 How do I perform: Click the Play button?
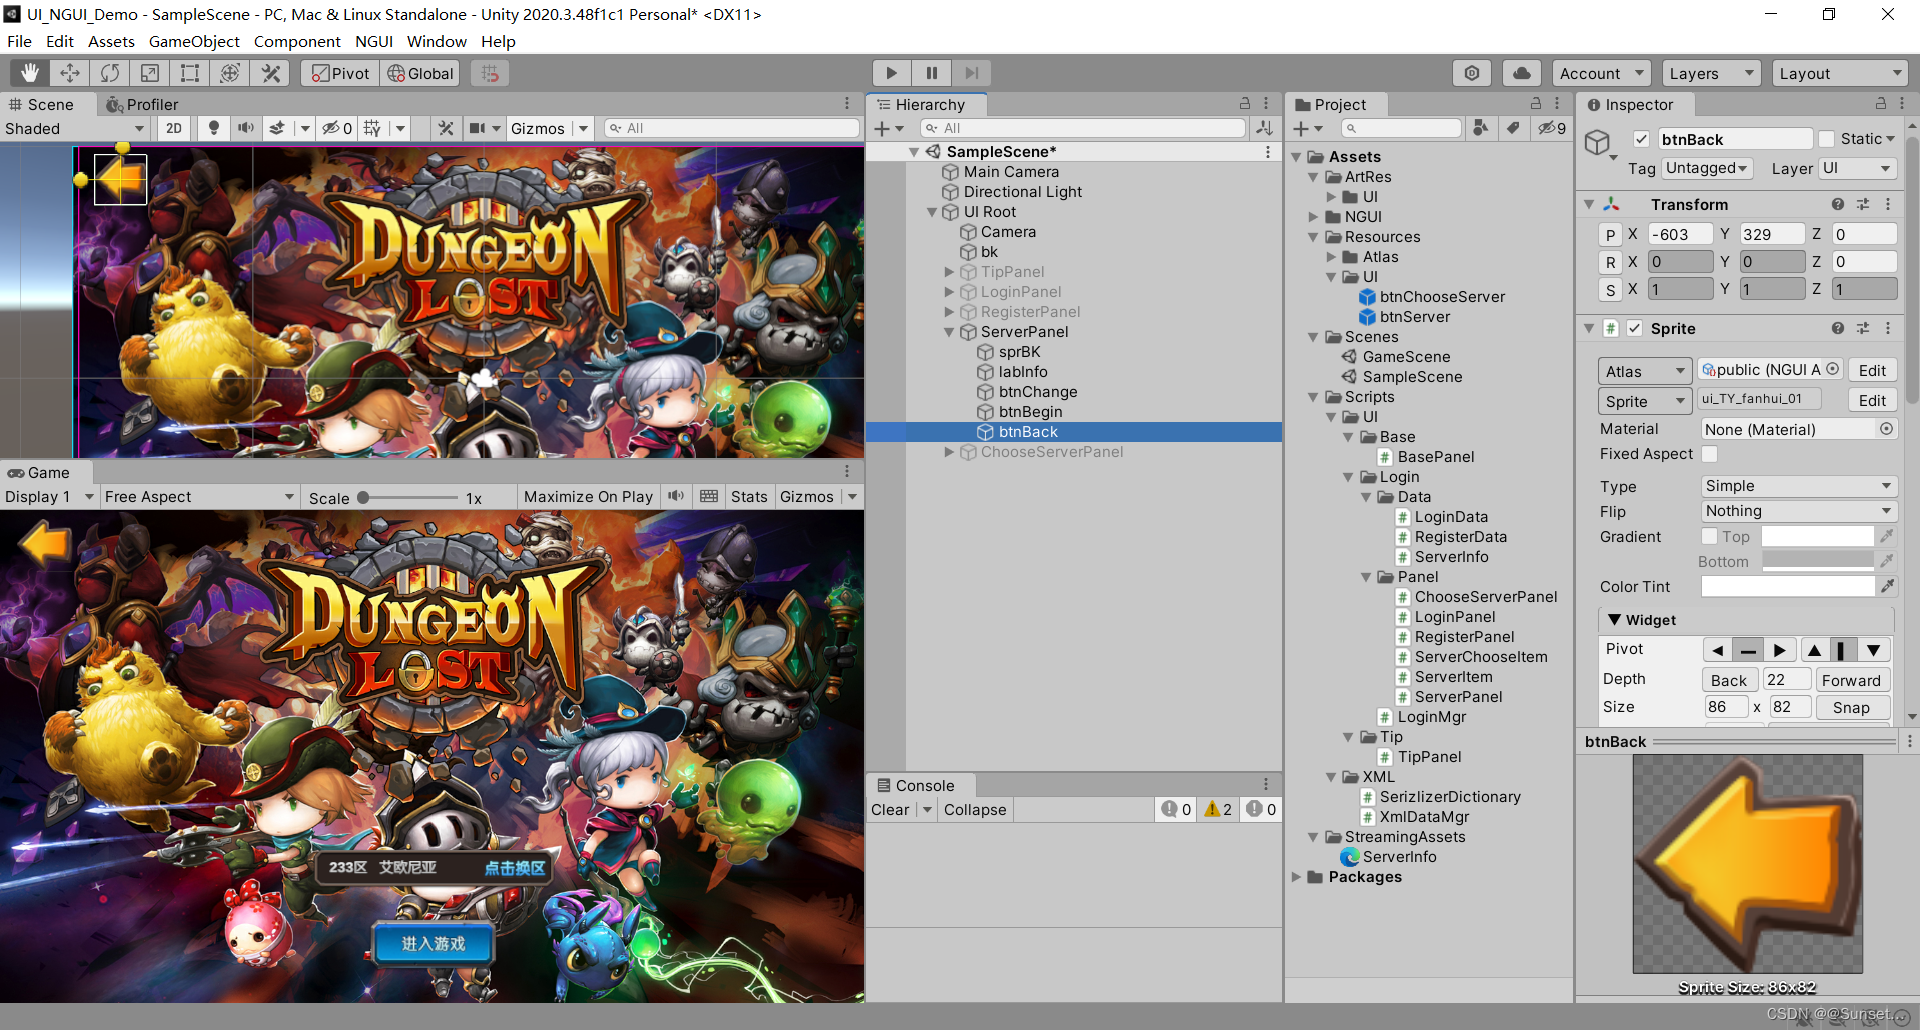pyautogui.click(x=891, y=73)
